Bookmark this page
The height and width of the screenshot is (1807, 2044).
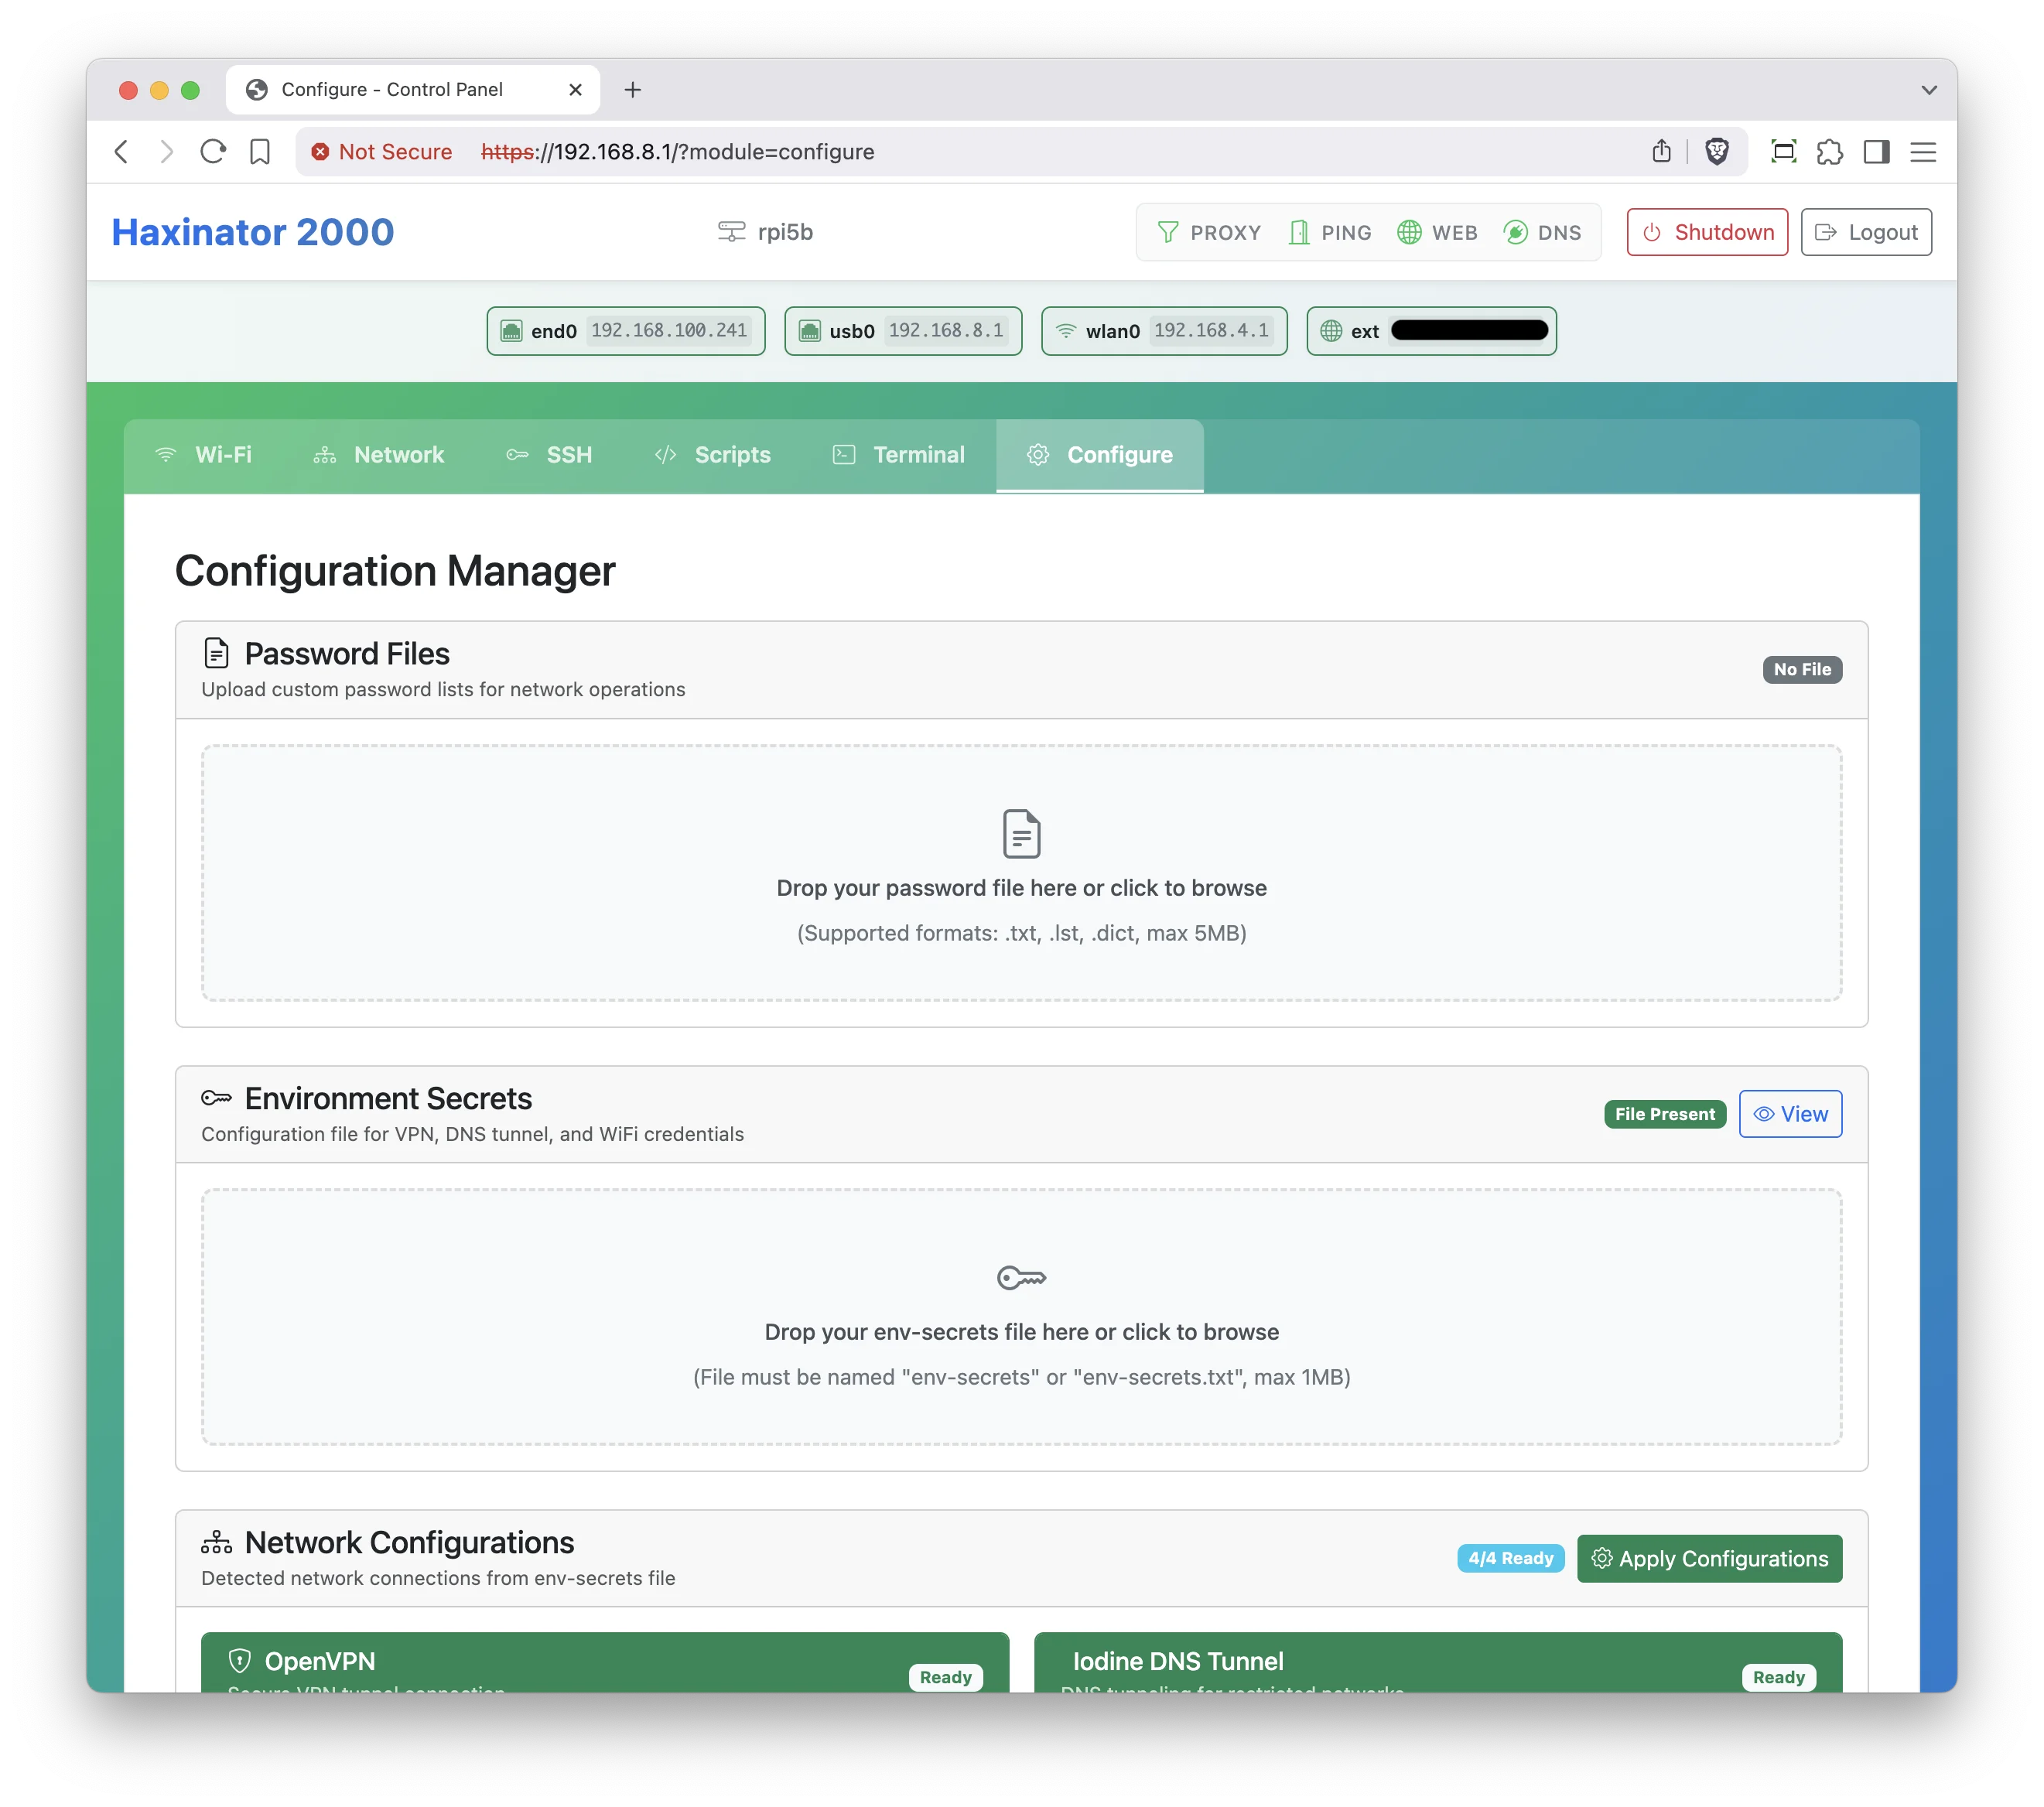(260, 152)
